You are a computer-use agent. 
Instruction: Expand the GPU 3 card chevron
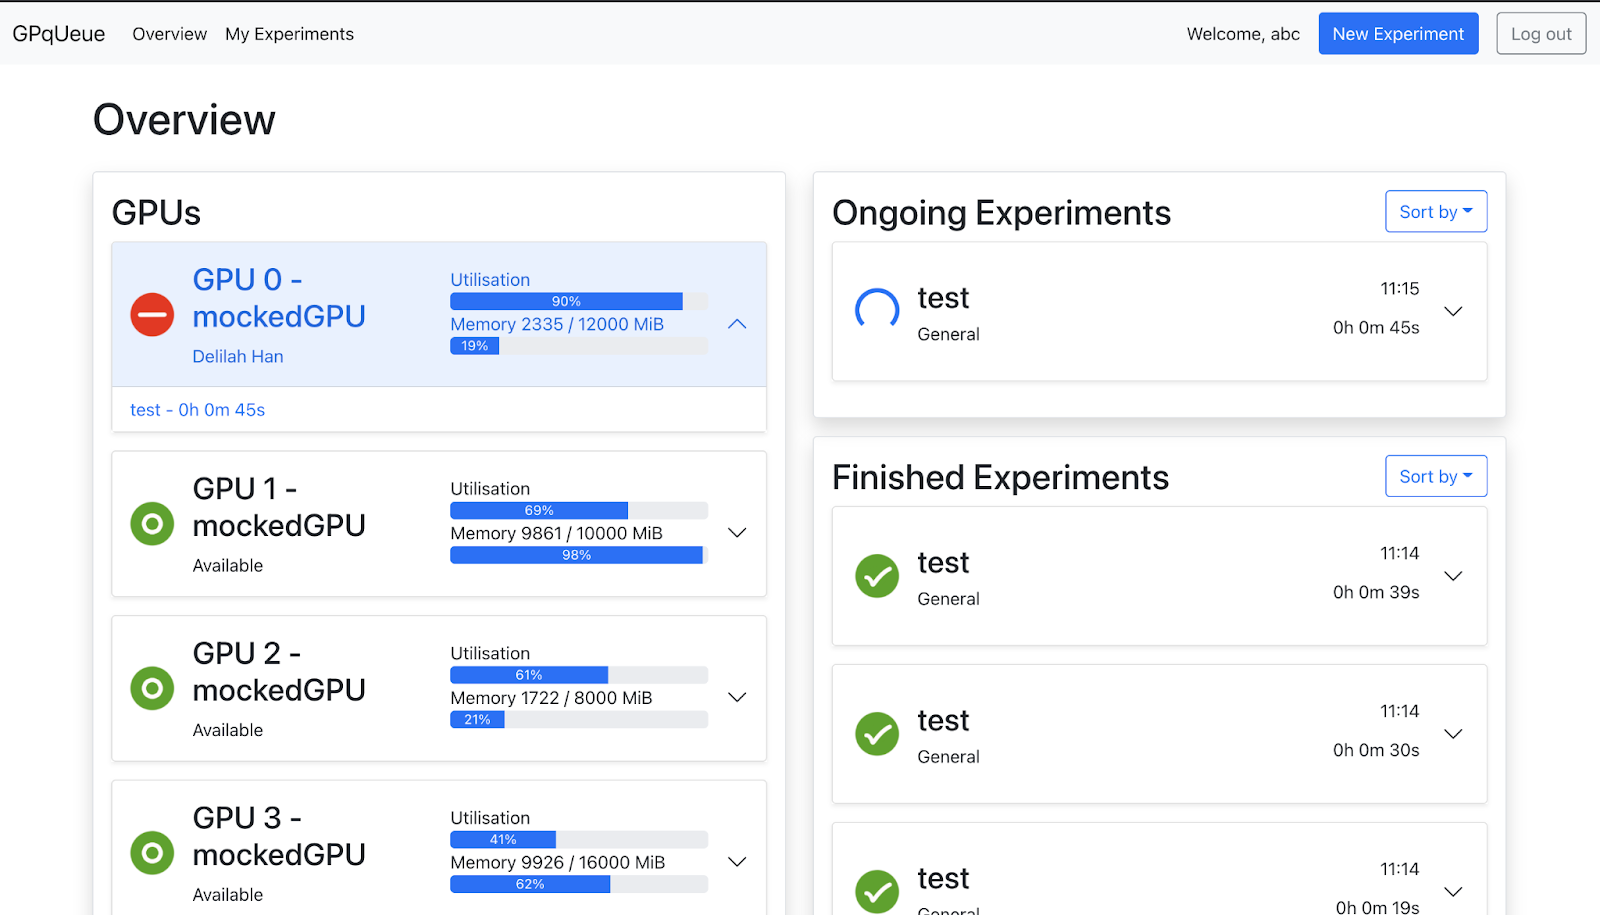[737, 862]
